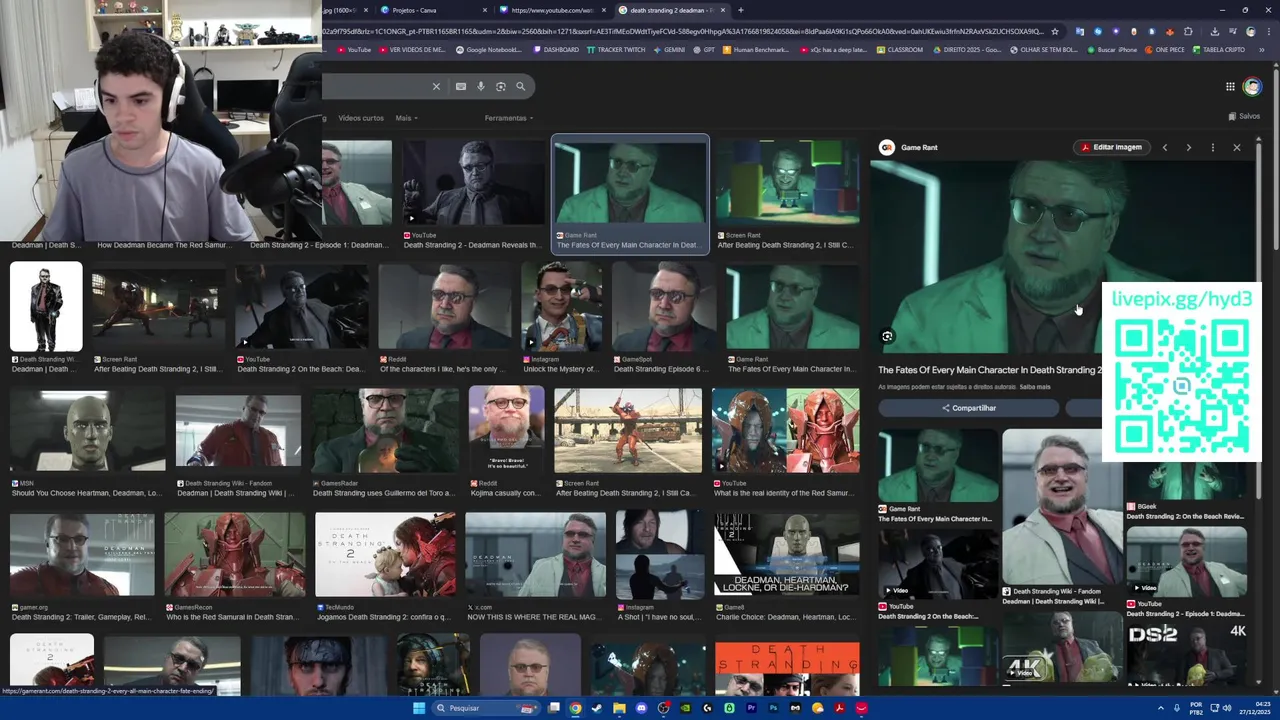Open Salvos saved items
Image resolution: width=1280 pixels, height=720 pixels.
click(x=1244, y=116)
